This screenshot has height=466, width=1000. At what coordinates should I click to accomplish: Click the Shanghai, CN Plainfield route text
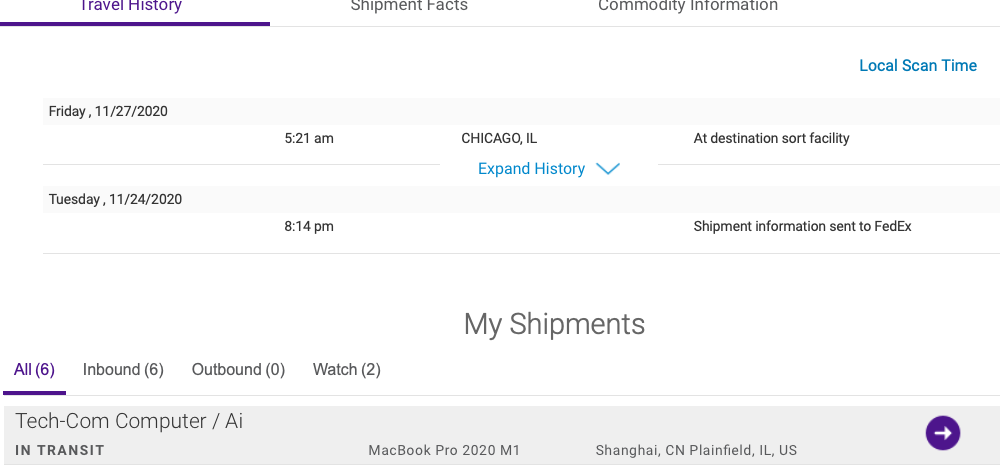696,451
